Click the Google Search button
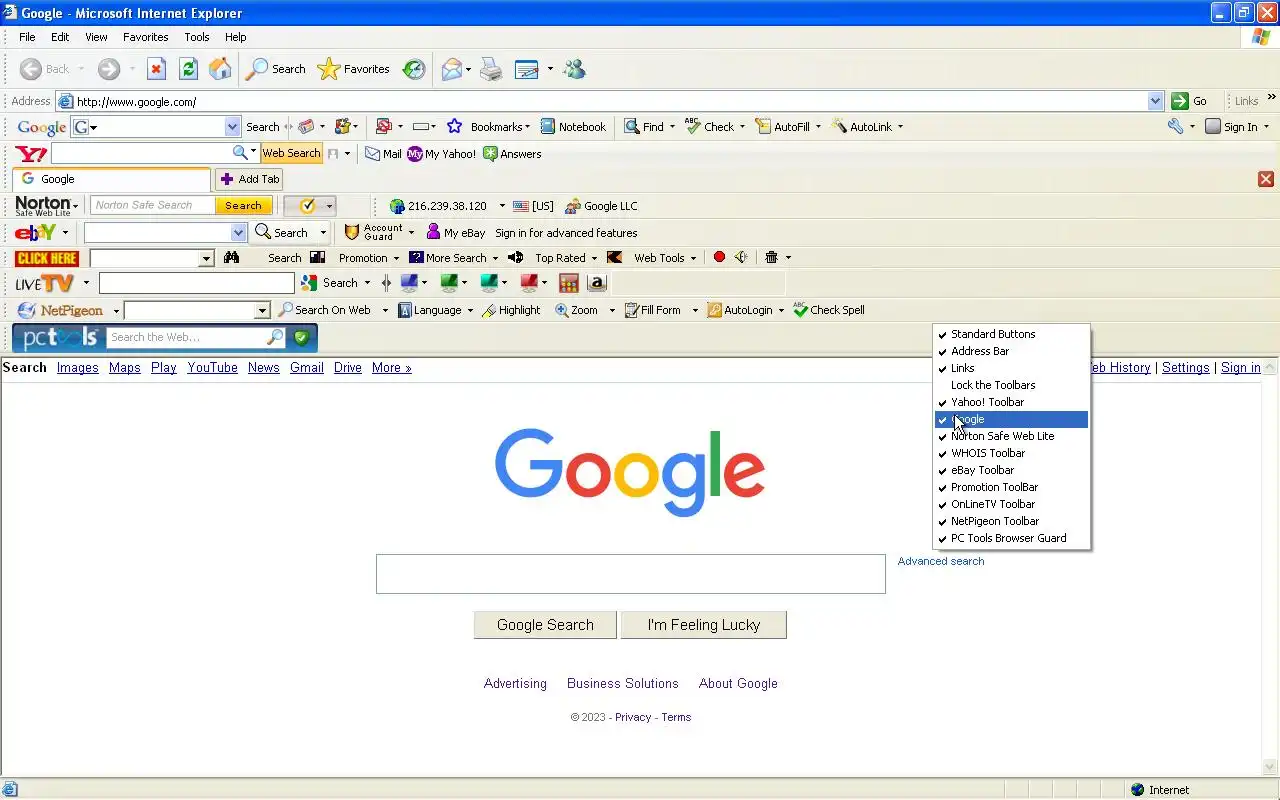The width and height of the screenshot is (1280, 800). point(545,625)
